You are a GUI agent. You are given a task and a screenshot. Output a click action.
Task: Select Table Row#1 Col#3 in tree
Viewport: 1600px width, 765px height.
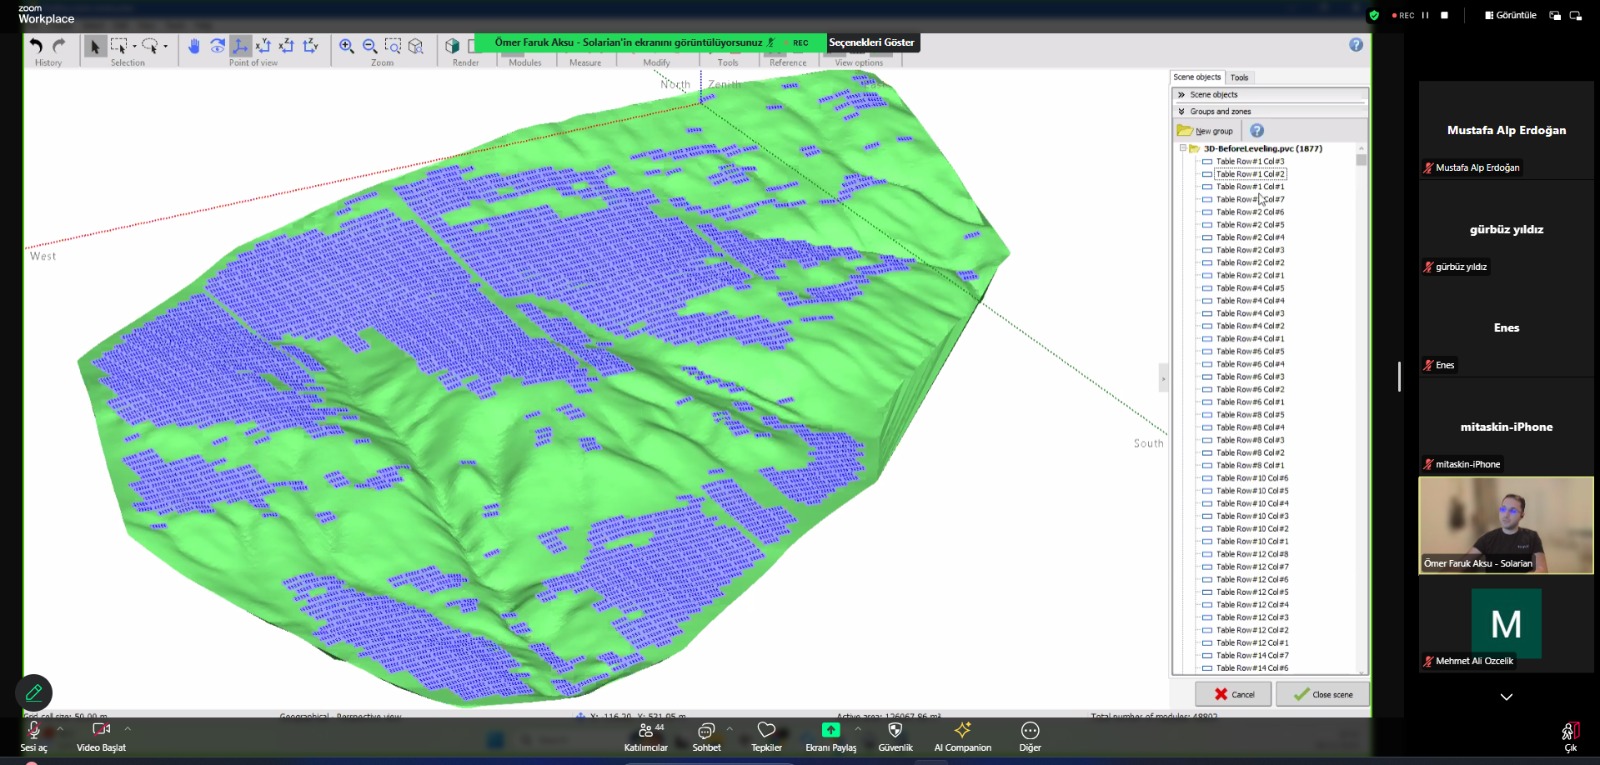[1250, 161]
